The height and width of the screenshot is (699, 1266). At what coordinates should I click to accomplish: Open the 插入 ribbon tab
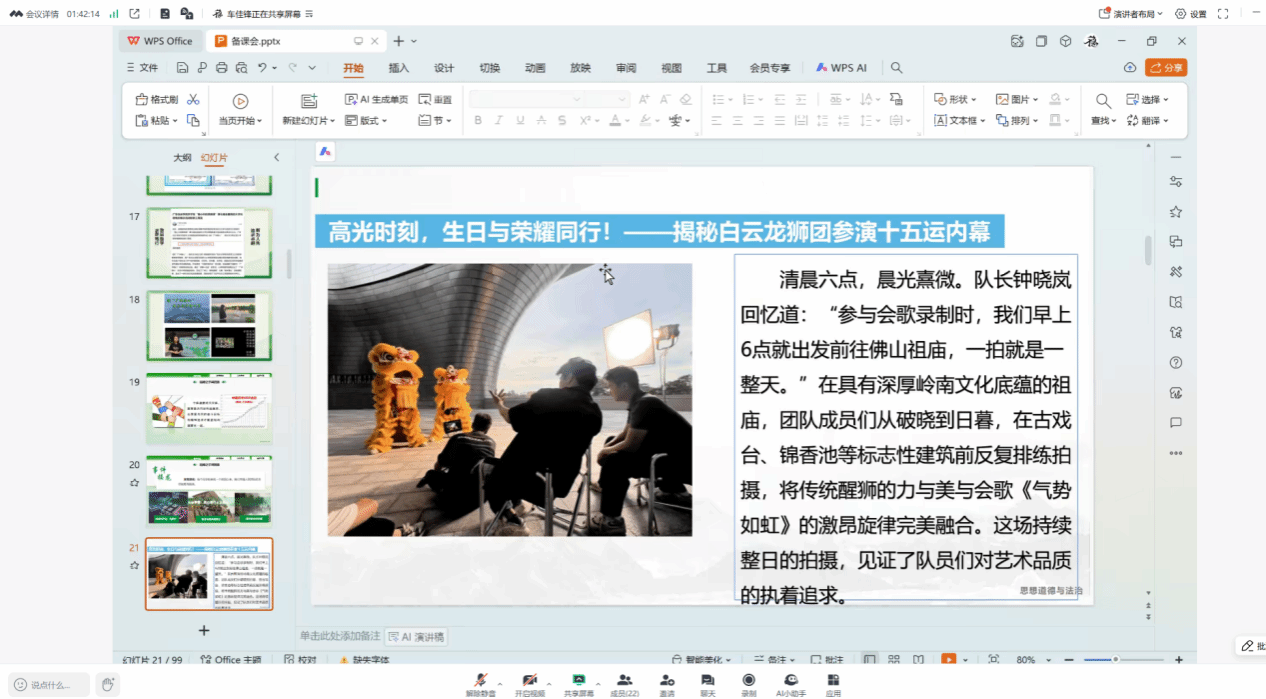pyautogui.click(x=399, y=68)
